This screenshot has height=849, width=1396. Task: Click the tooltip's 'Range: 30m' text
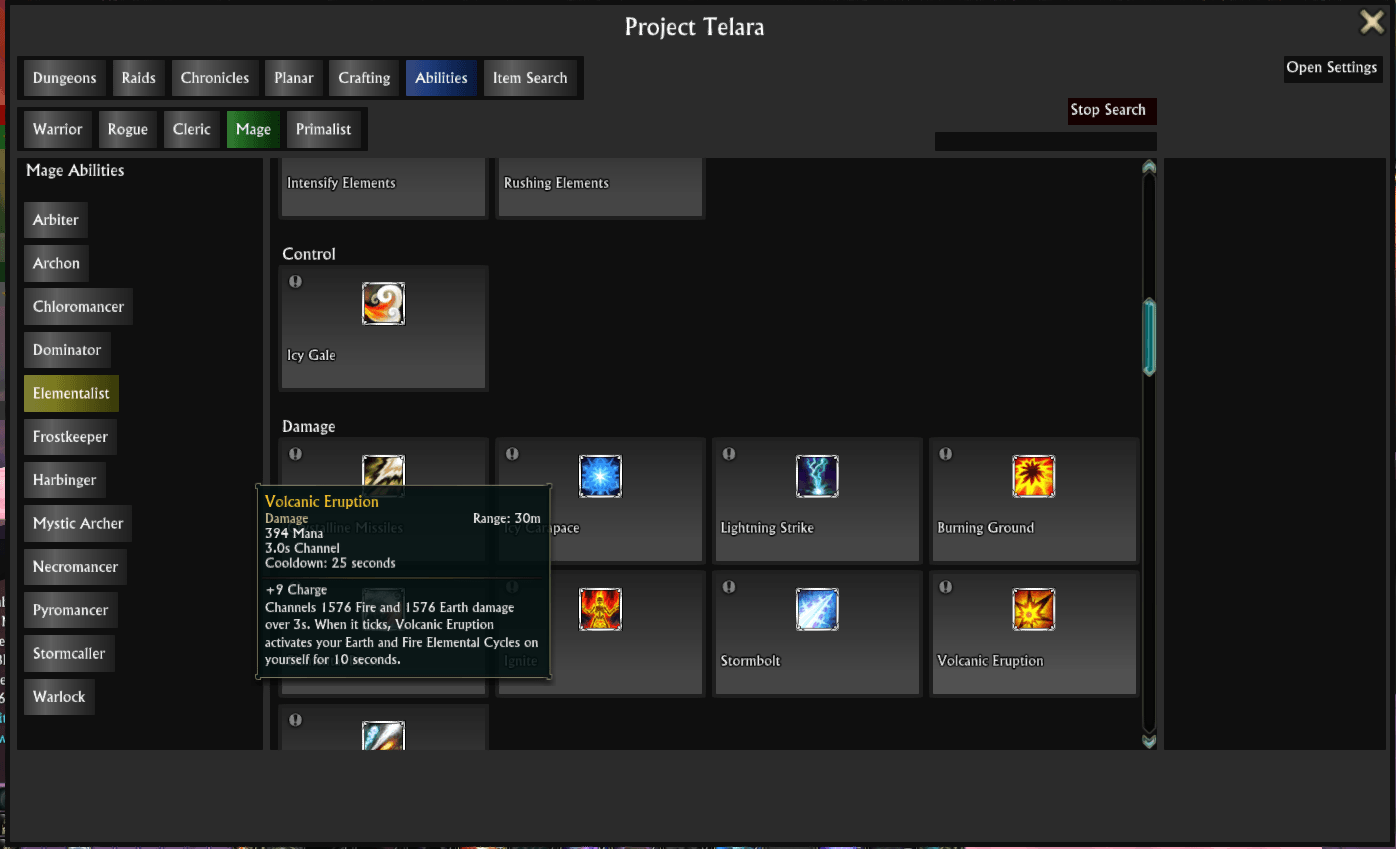click(x=507, y=519)
